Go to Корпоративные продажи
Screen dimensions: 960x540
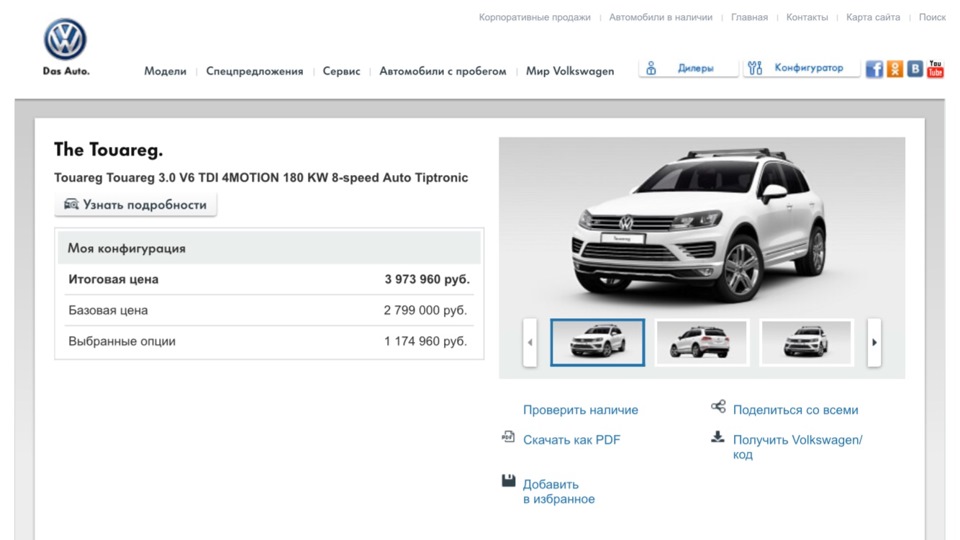[534, 17]
